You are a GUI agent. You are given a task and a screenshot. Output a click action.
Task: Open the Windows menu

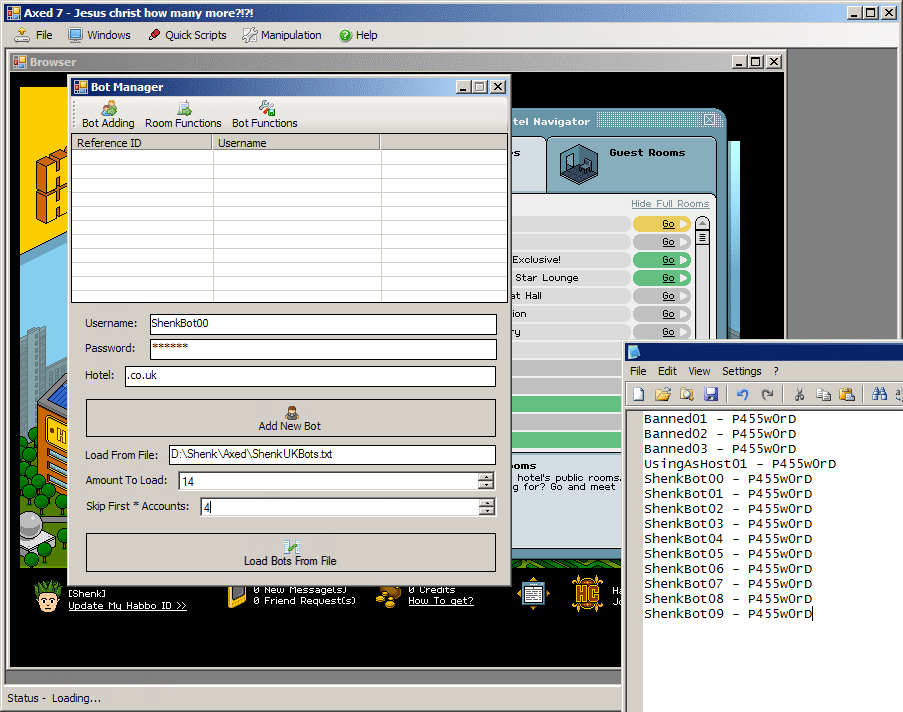tap(100, 35)
